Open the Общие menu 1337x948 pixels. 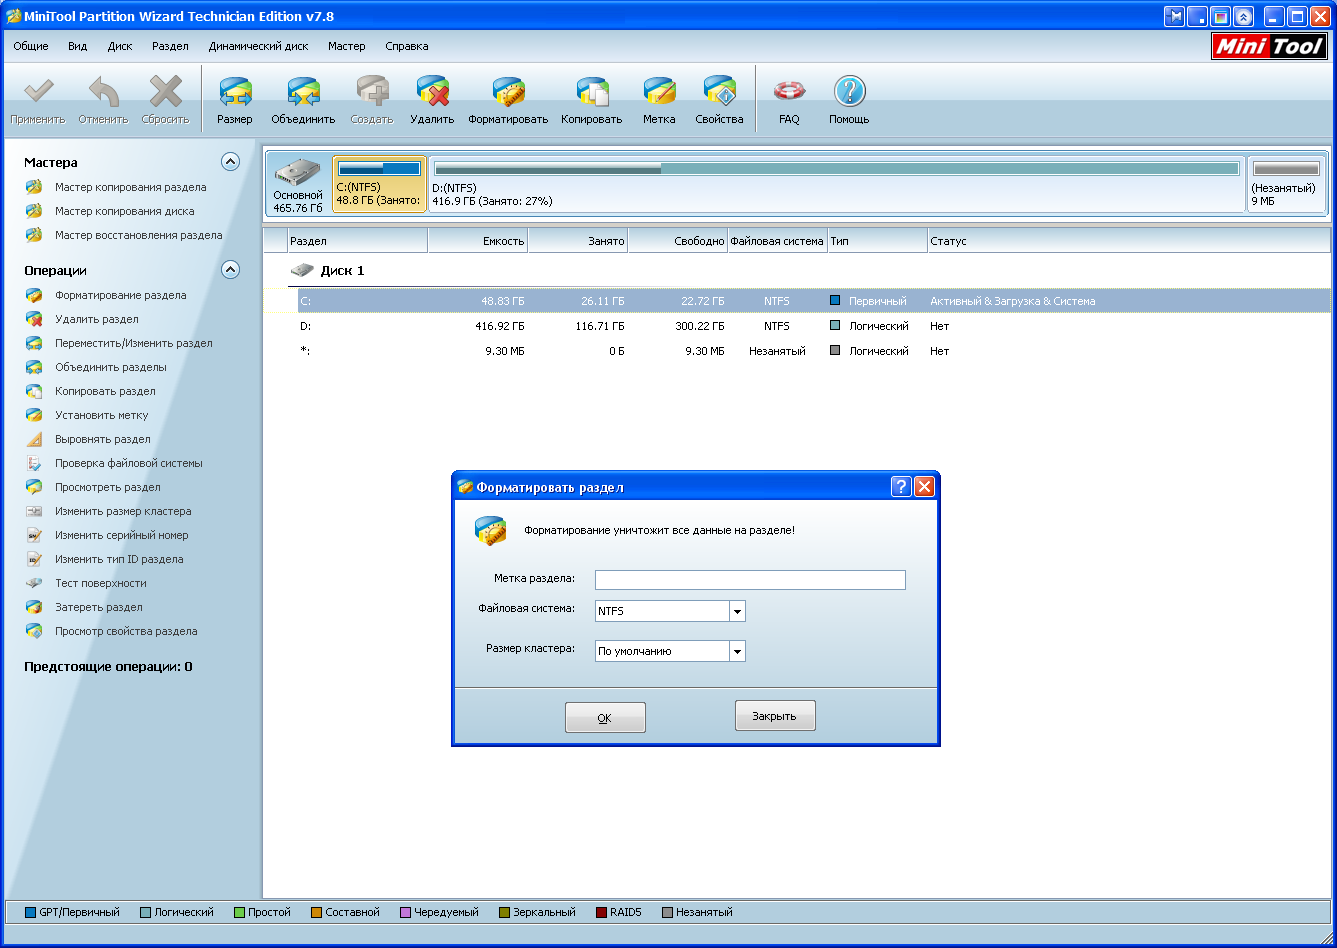point(31,46)
